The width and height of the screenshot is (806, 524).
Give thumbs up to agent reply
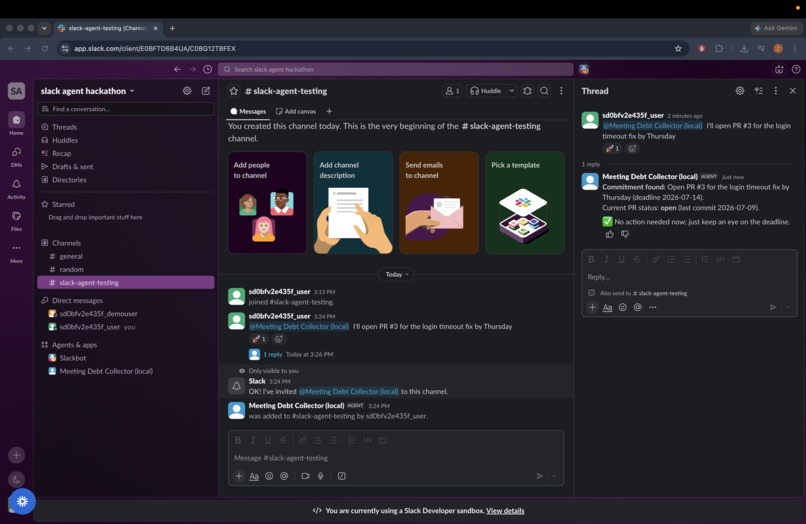[x=610, y=234]
